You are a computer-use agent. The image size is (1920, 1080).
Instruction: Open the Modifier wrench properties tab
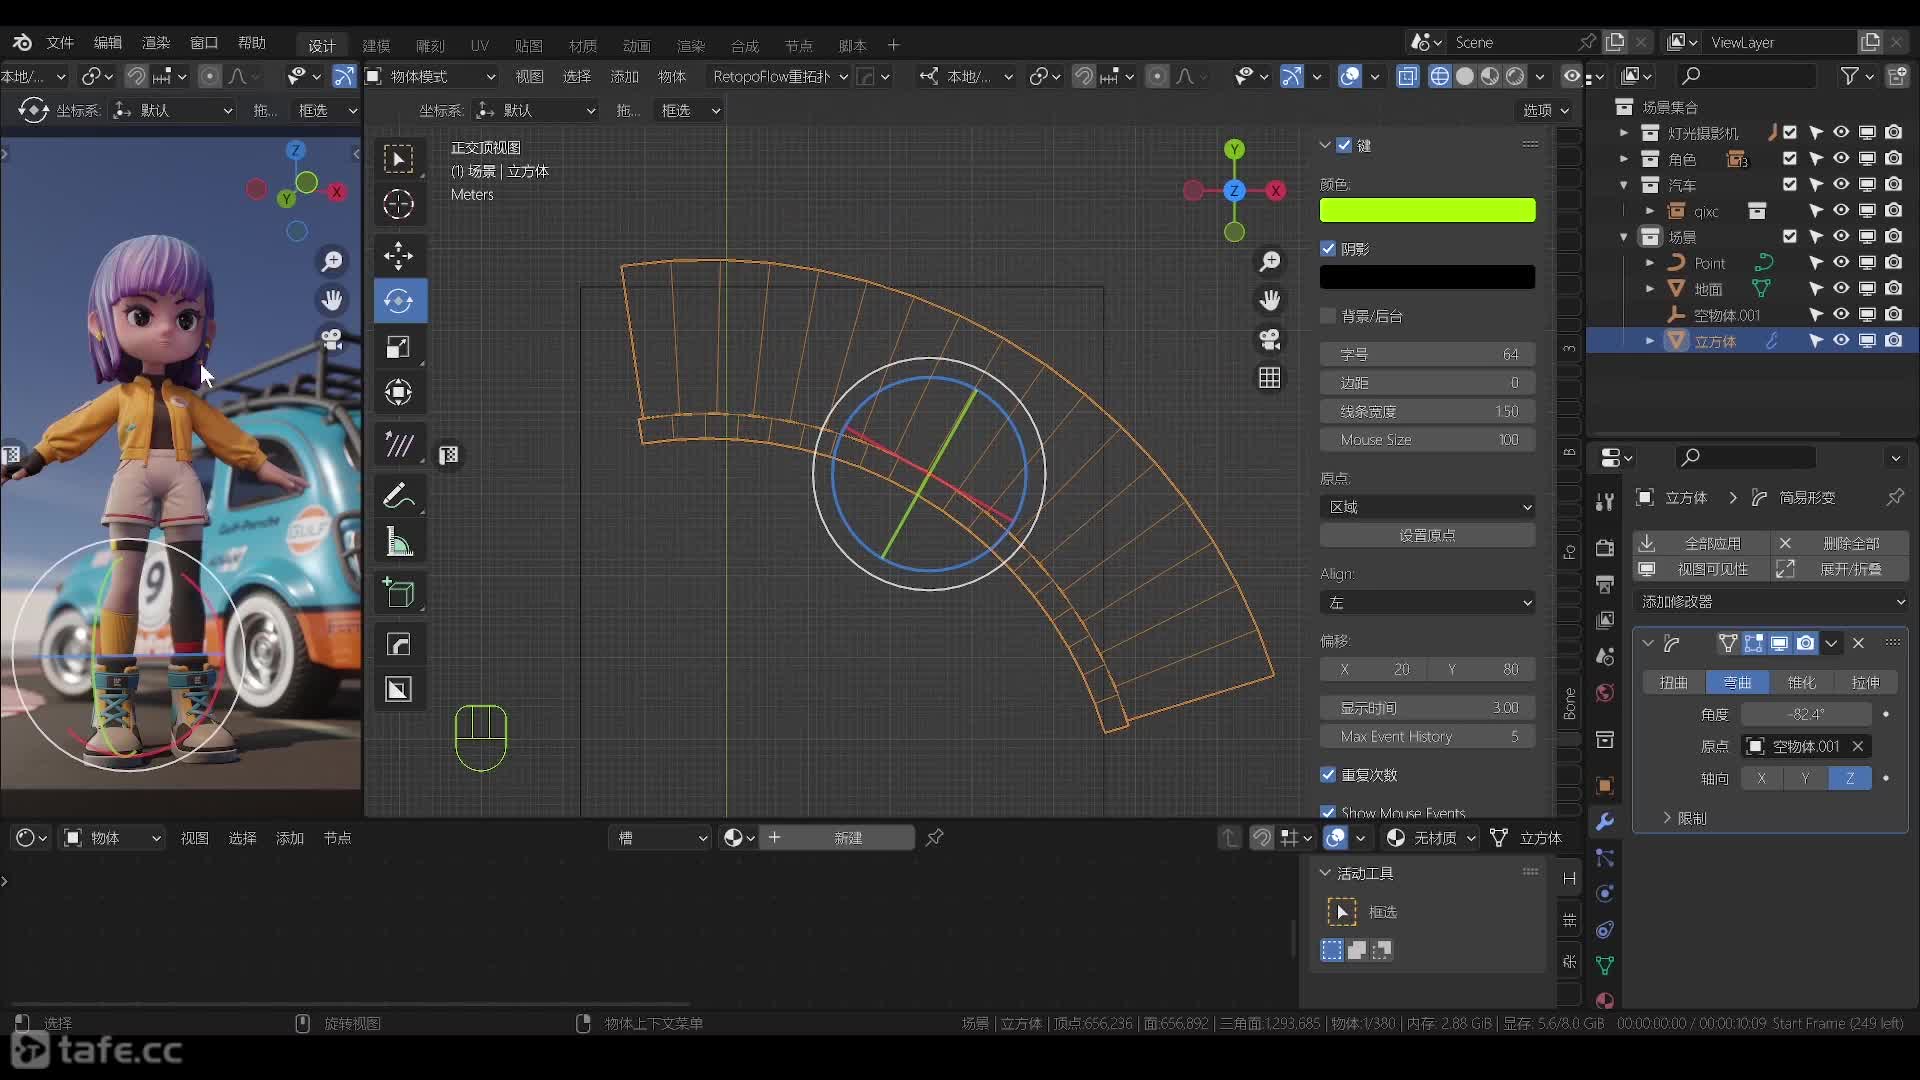[x=1605, y=822]
